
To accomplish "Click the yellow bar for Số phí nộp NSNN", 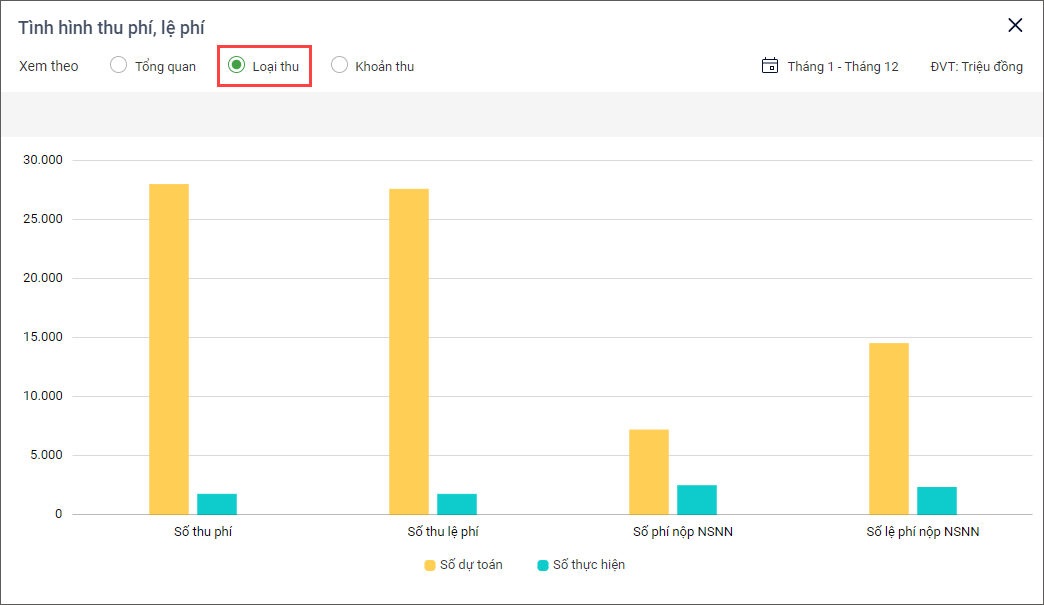I will coord(649,472).
